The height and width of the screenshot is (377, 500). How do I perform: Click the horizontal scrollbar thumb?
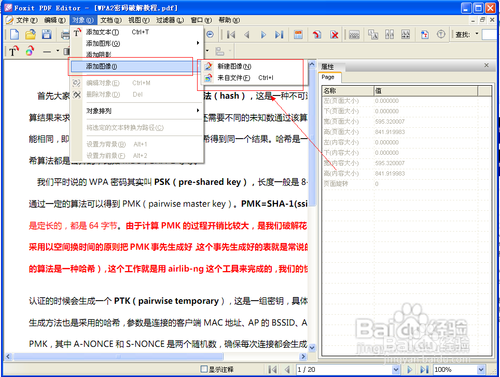click(x=118, y=356)
